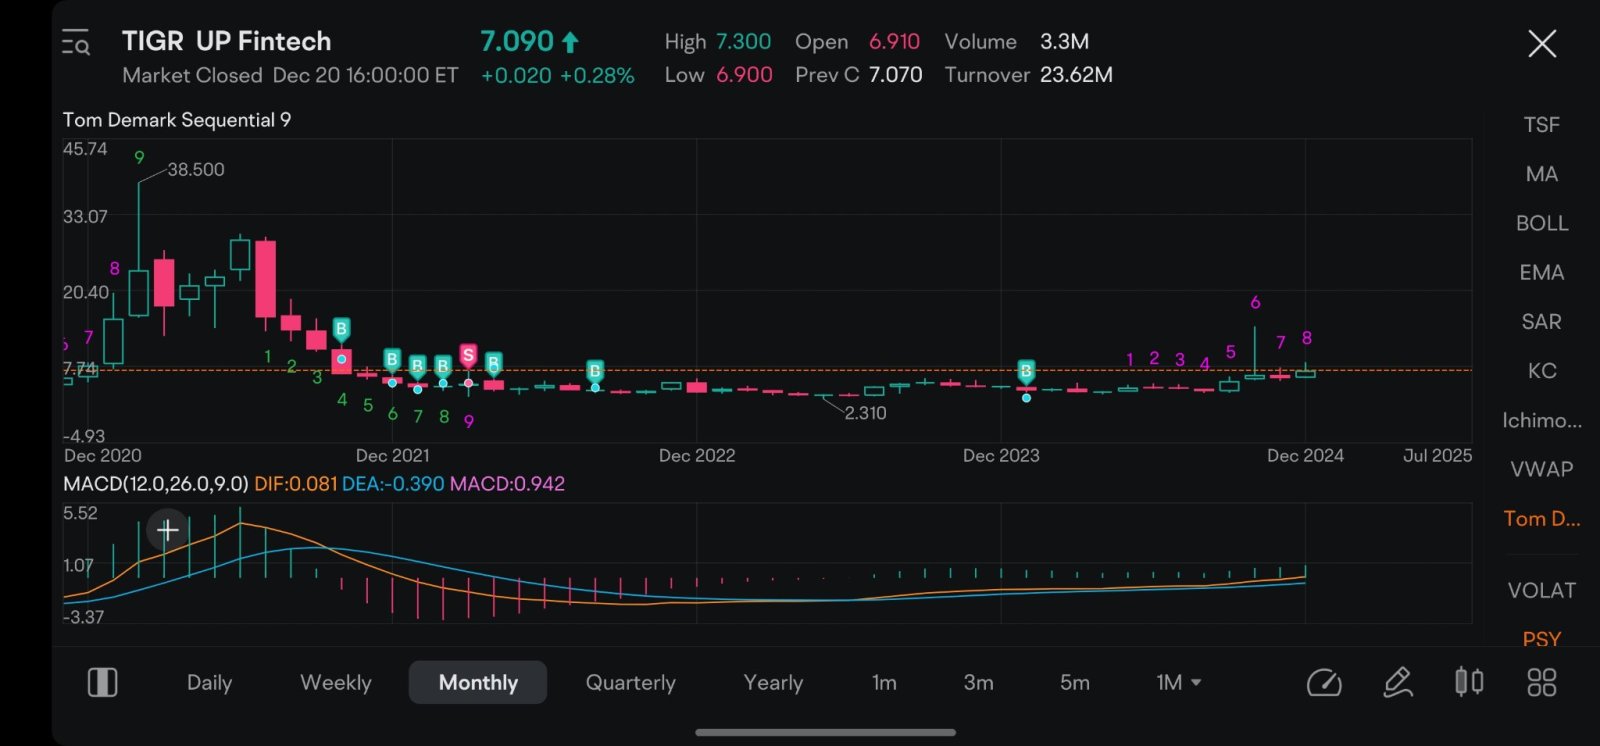1600x746 pixels.
Task: Open the gauge speedometer icon
Action: pyautogui.click(x=1324, y=683)
